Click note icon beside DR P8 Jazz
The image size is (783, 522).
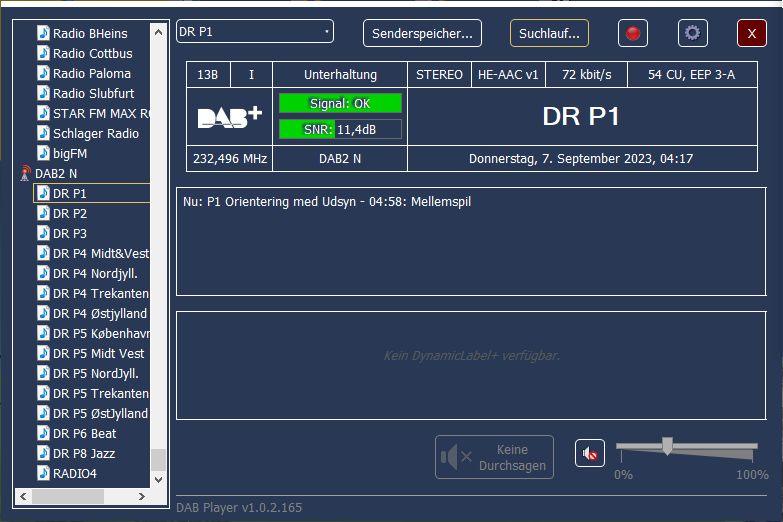click(x=43, y=453)
